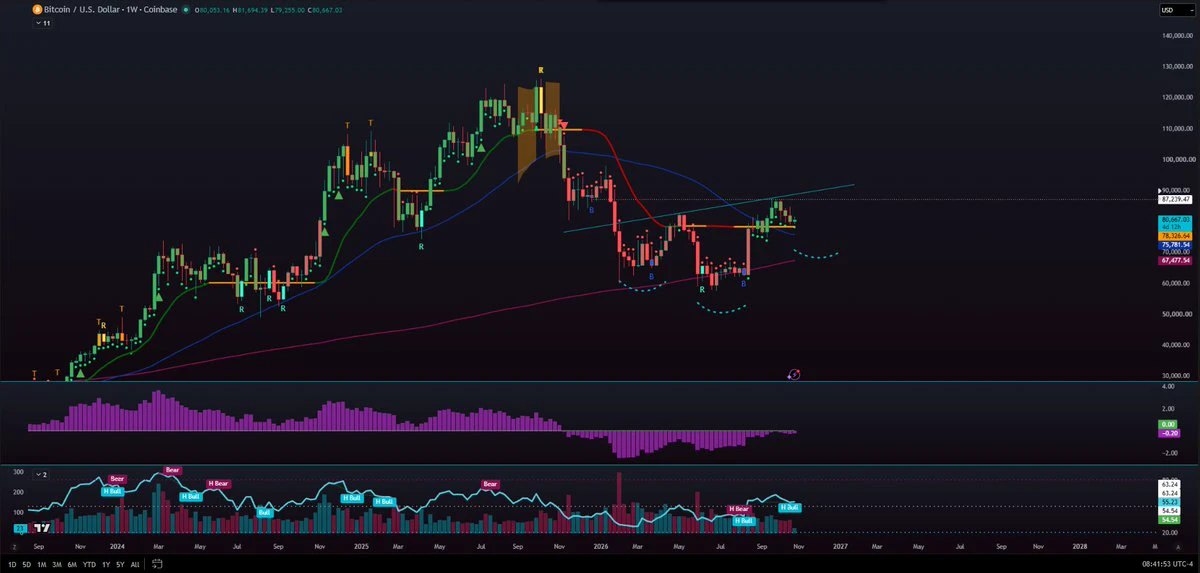Click the alert arrow beside 90,000.00

coord(1161,190)
